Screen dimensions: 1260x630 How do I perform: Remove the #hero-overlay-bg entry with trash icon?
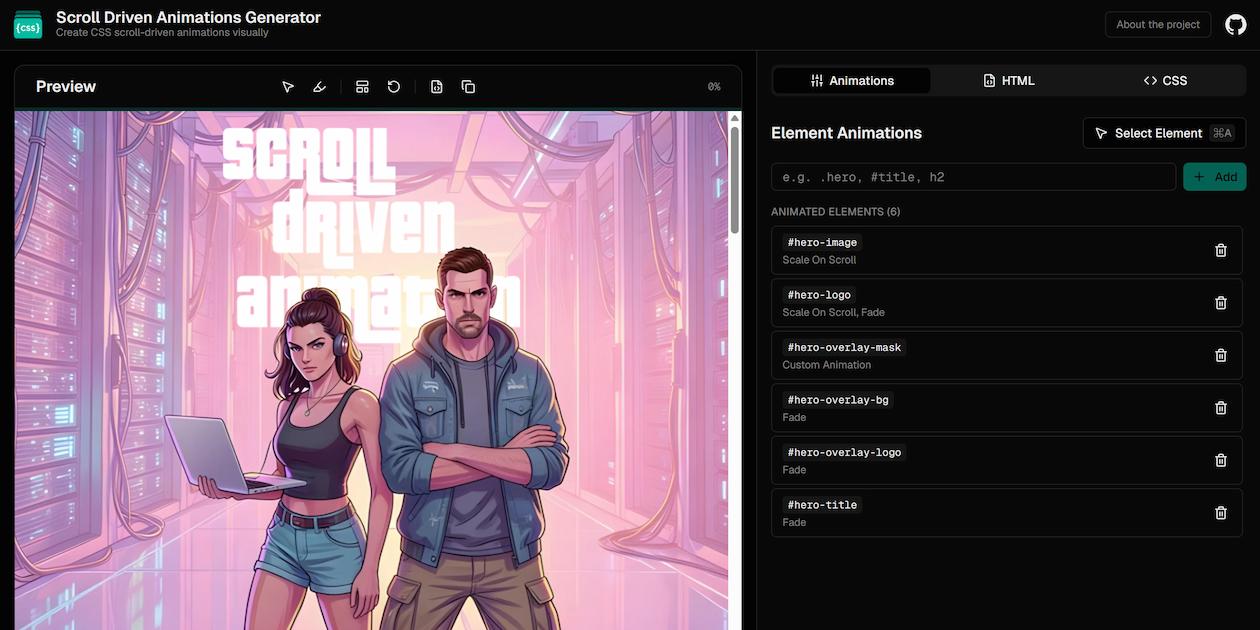[x=1221, y=408]
